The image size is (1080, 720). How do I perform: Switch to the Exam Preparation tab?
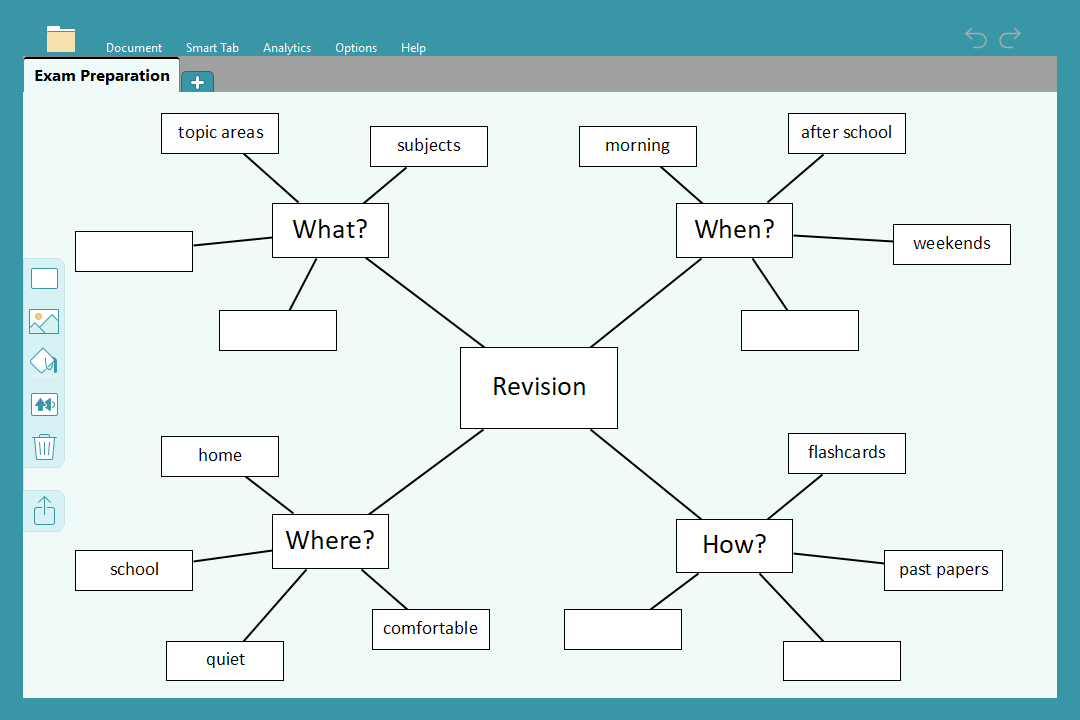[x=101, y=76]
